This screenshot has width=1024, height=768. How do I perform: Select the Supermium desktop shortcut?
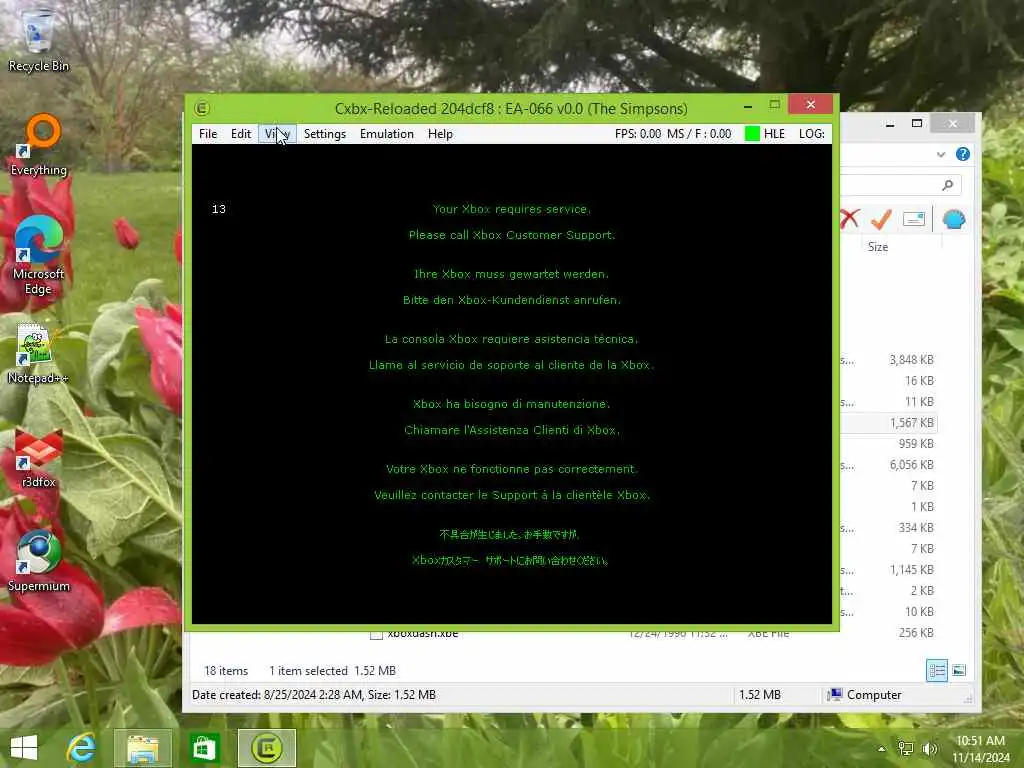point(38,560)
